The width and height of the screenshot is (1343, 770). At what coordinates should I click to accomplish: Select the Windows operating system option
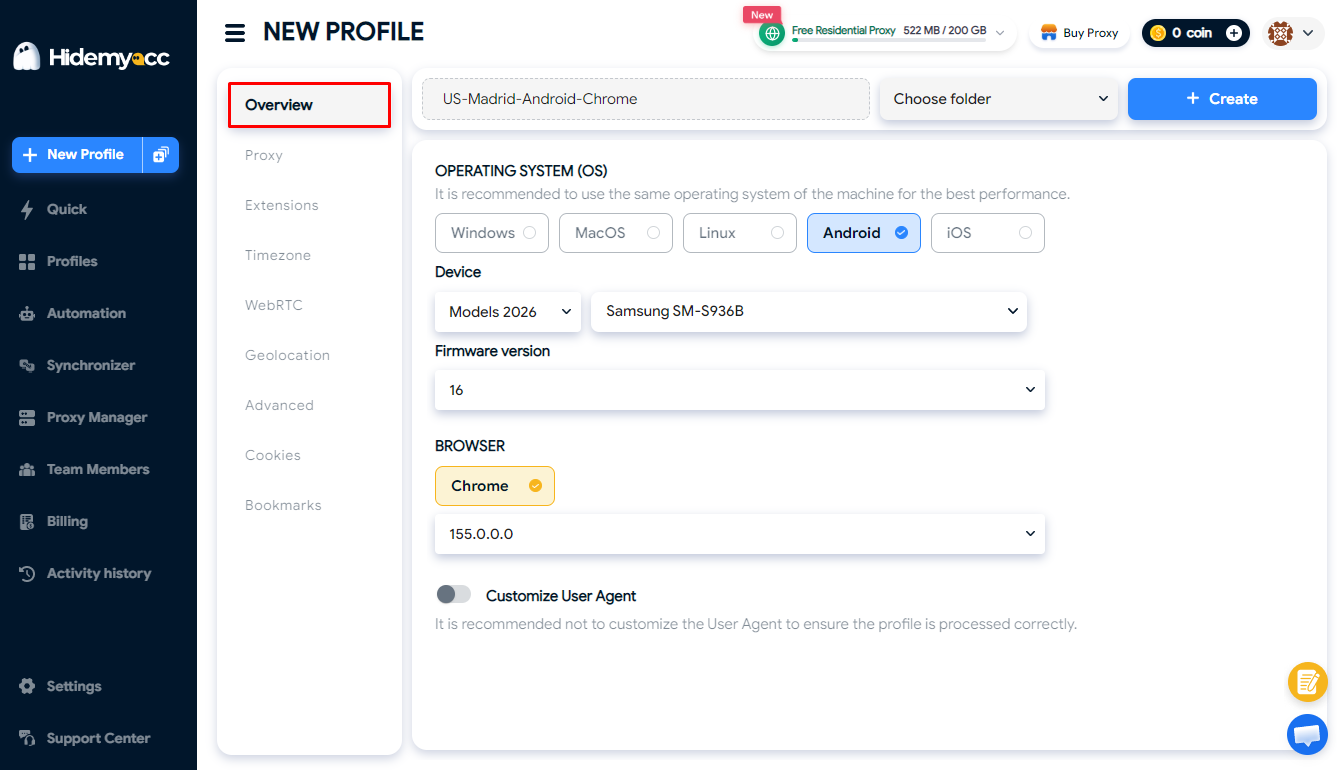click(x=492, y=233)
